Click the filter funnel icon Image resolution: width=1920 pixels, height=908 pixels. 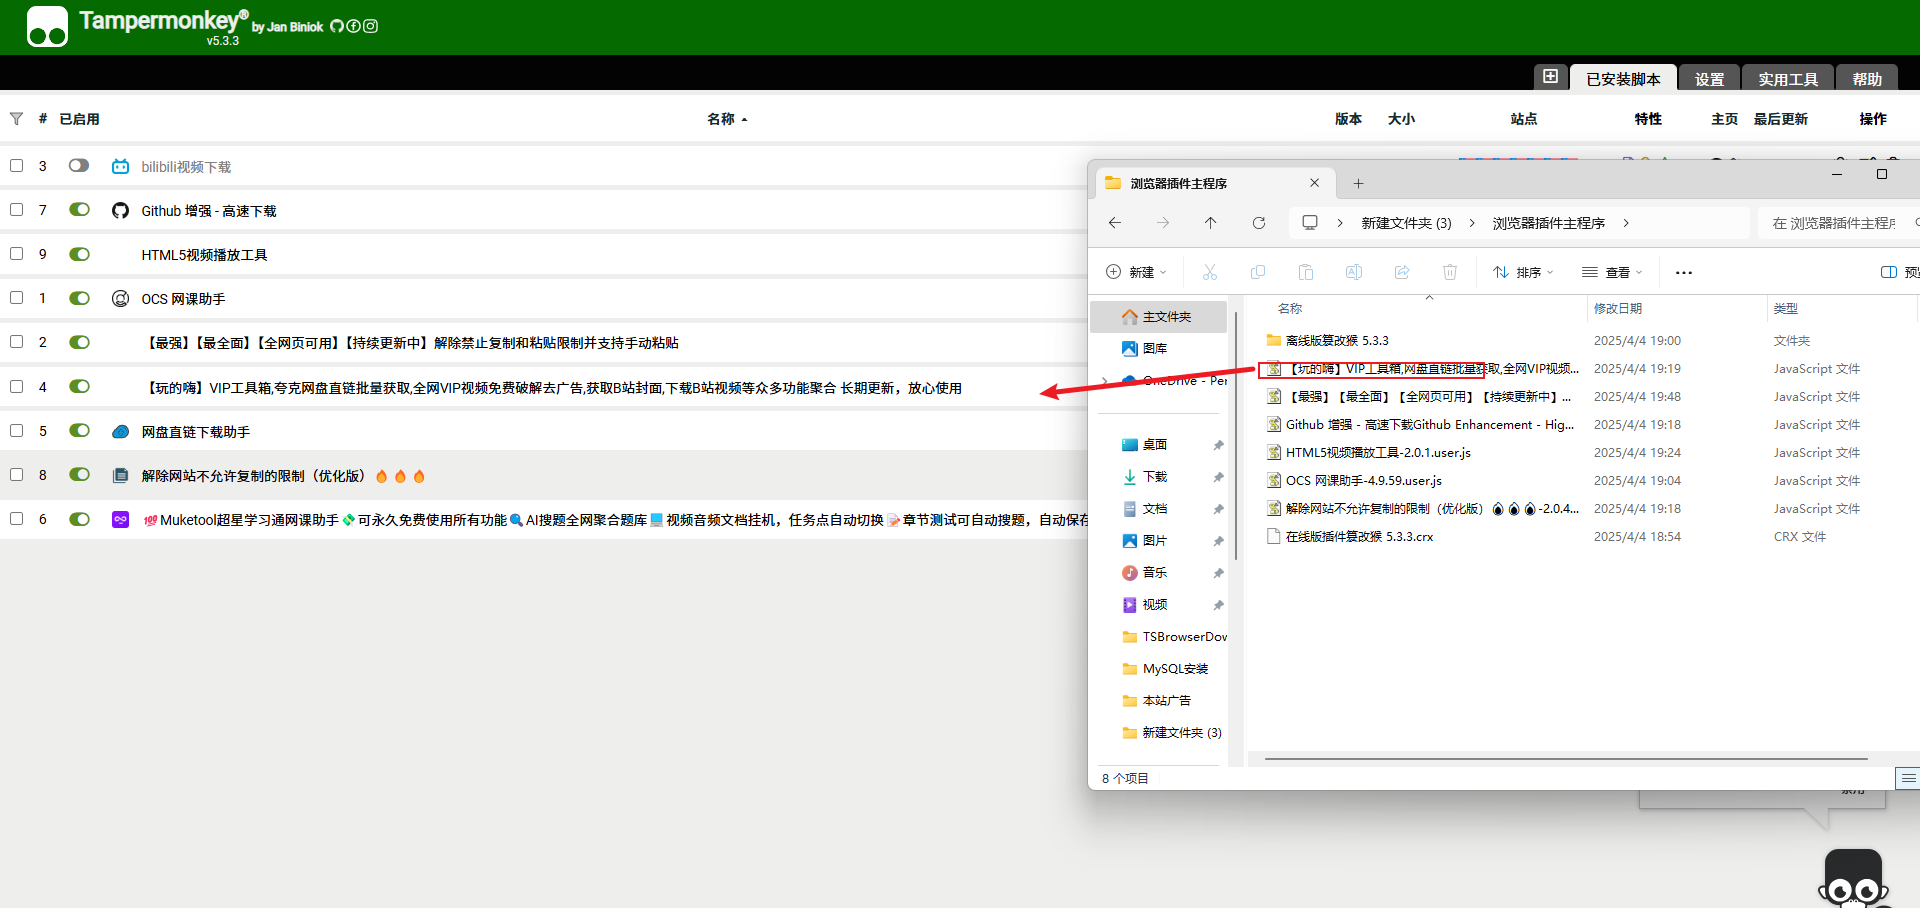[16, 119]
